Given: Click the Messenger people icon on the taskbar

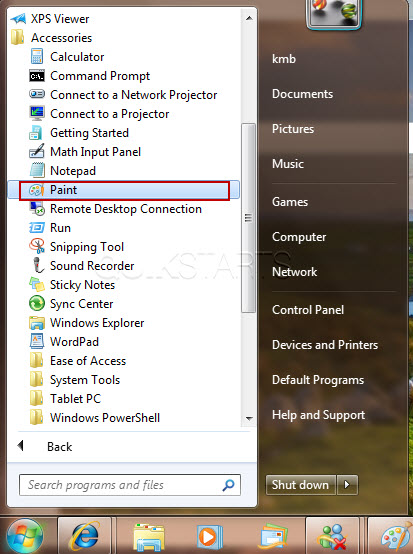Looking at the screenshot, I should [x=332, y=537].
